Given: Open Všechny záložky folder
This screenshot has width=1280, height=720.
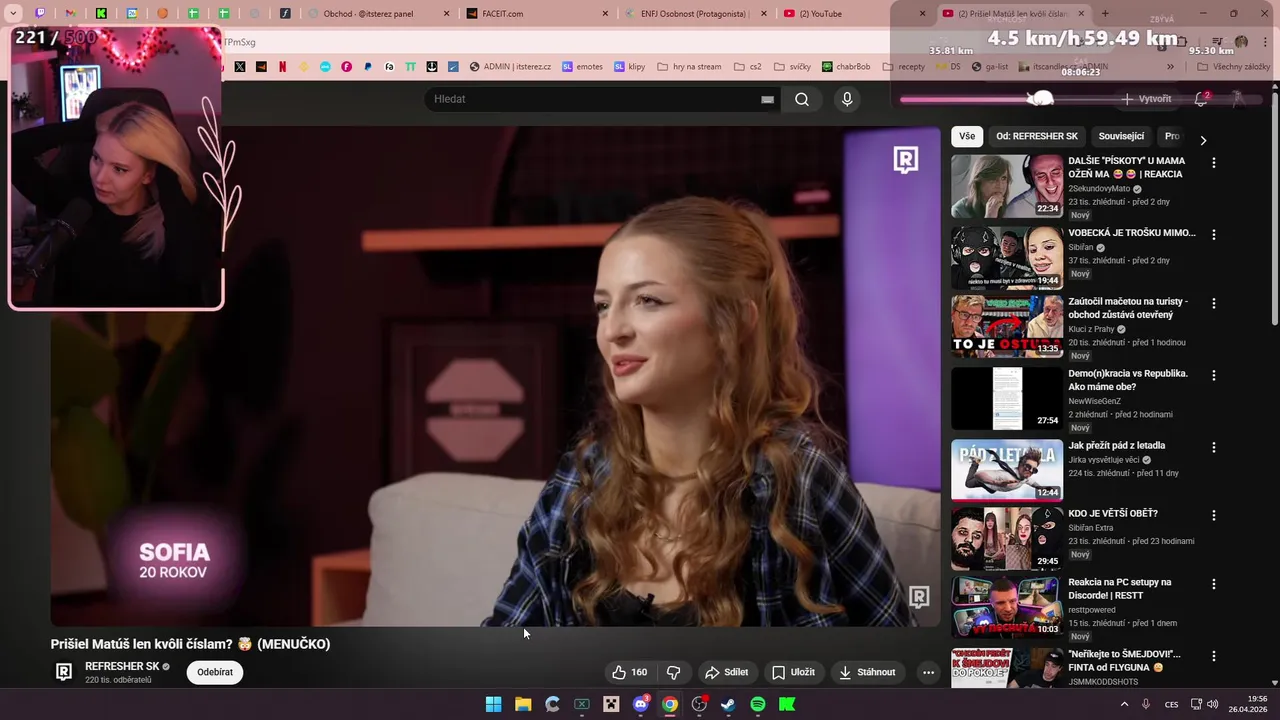Looking at the screenshot, I should pyautogui.click(x=1233, y=67).
